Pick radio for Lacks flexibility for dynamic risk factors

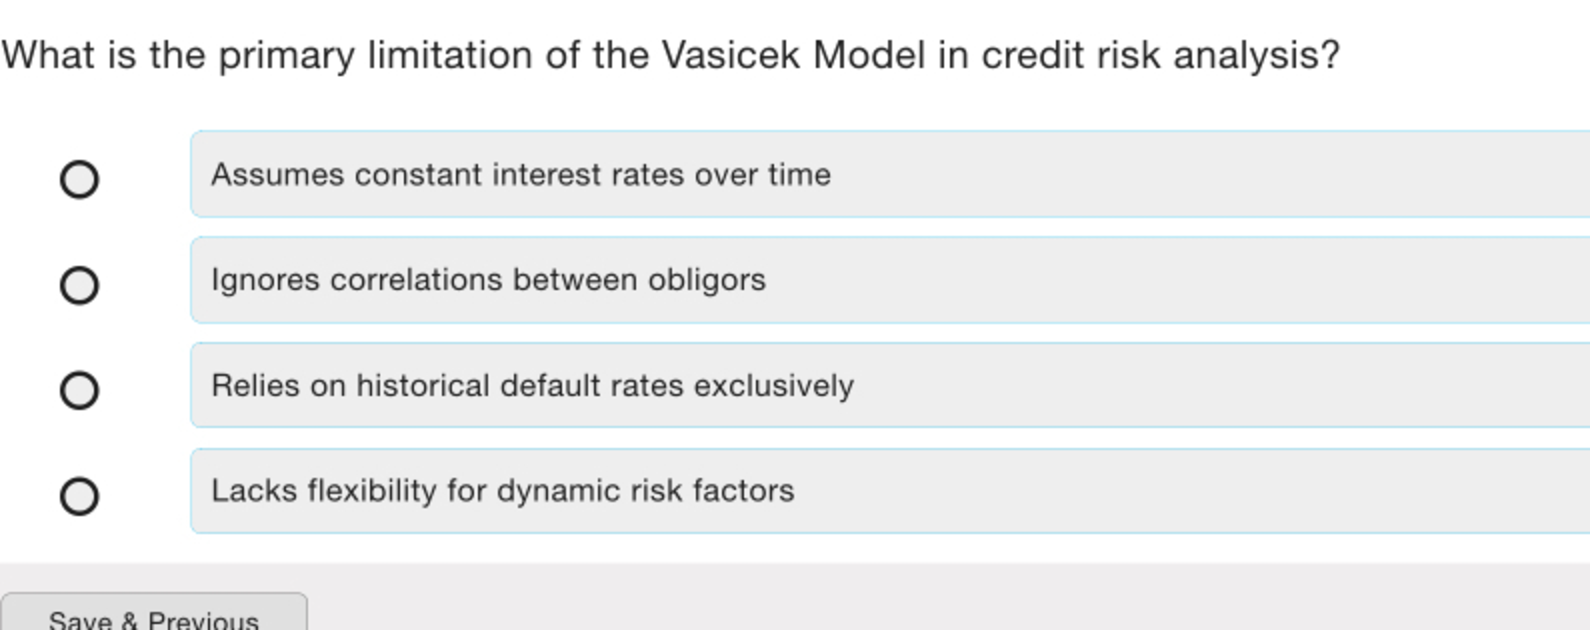pyautogui.click(x=79, y=496)
